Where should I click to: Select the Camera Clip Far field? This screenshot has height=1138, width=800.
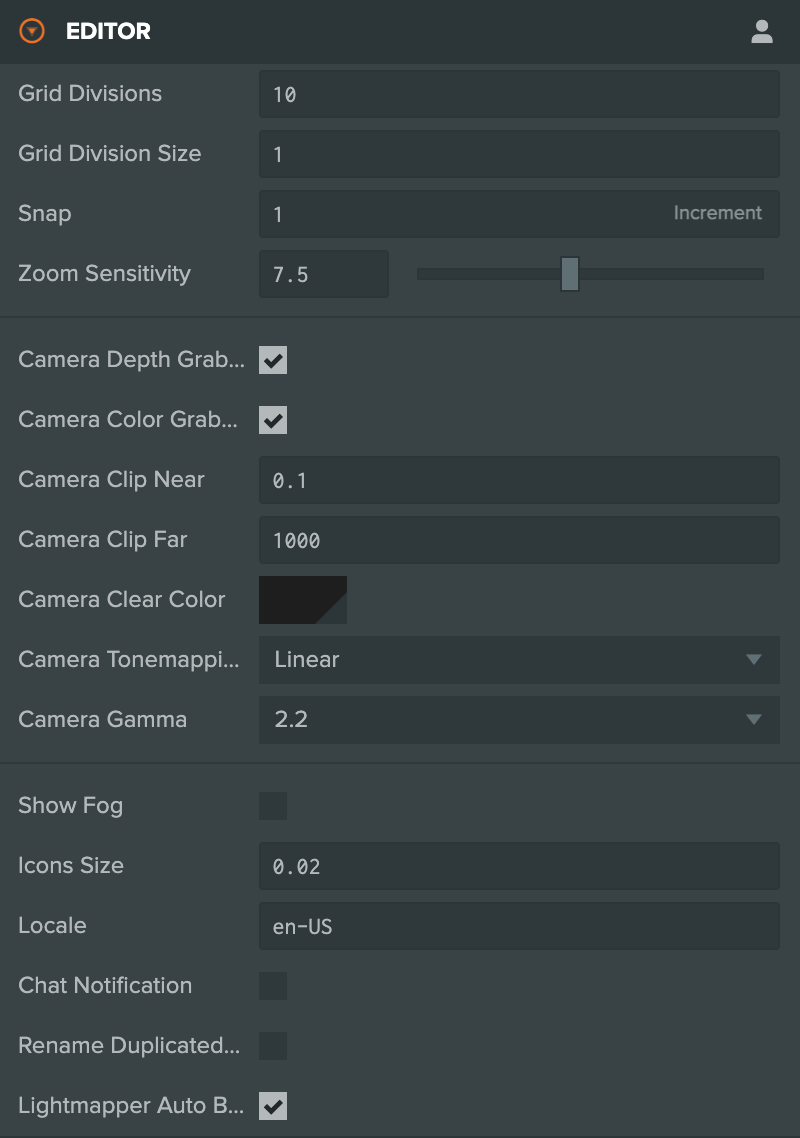pyautogui.click(x=519, y=540)
